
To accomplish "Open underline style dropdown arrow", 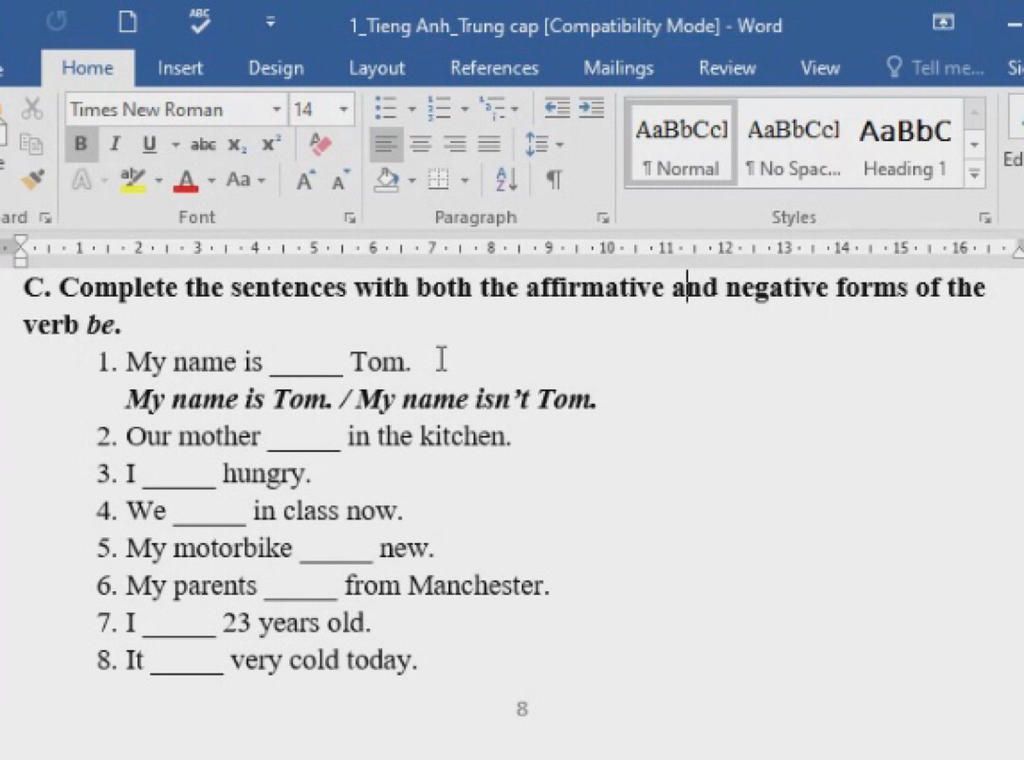I will point(176,144).
